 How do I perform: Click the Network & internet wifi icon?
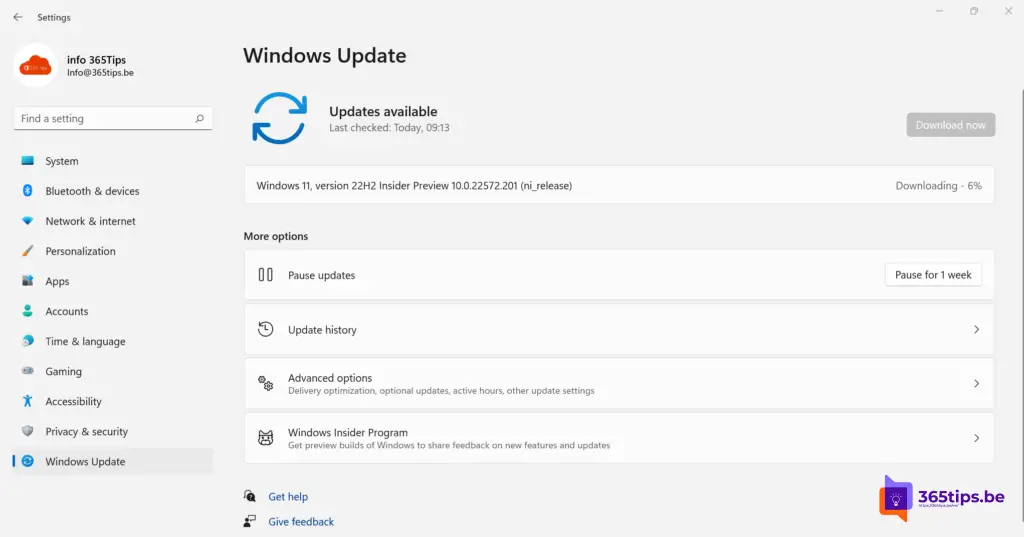[x=27, y=221]
